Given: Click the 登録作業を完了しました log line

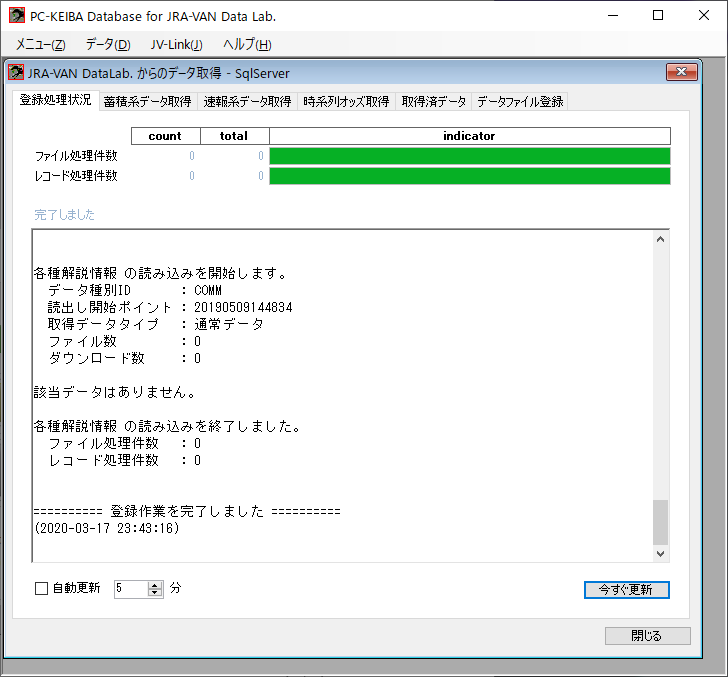Looking at the screenshot, I should (187, 511).
